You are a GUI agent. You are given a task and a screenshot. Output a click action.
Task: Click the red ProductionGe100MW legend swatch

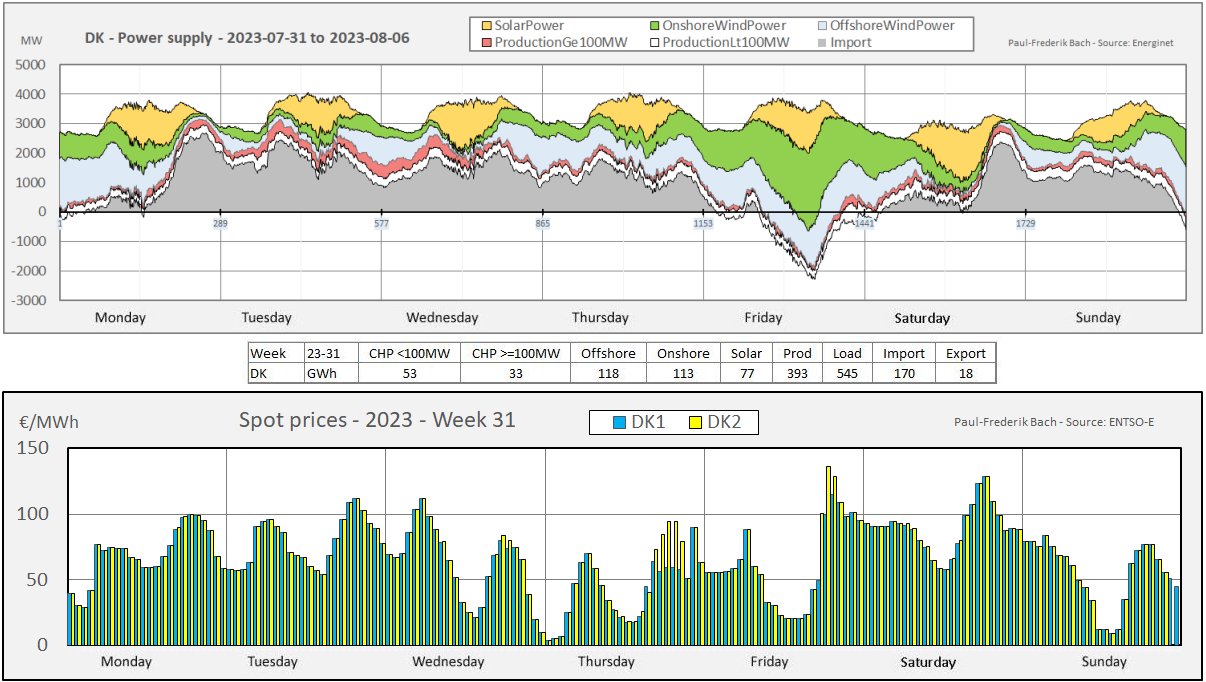tap(487, 42)
